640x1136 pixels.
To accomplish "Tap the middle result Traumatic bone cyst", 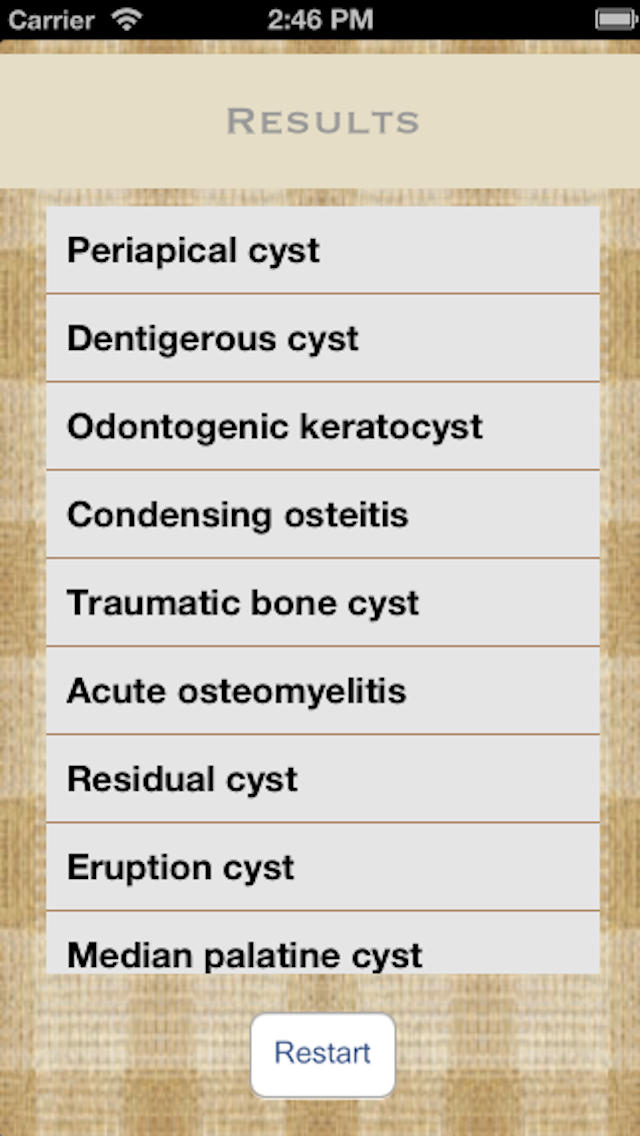I will pos(320,601).
